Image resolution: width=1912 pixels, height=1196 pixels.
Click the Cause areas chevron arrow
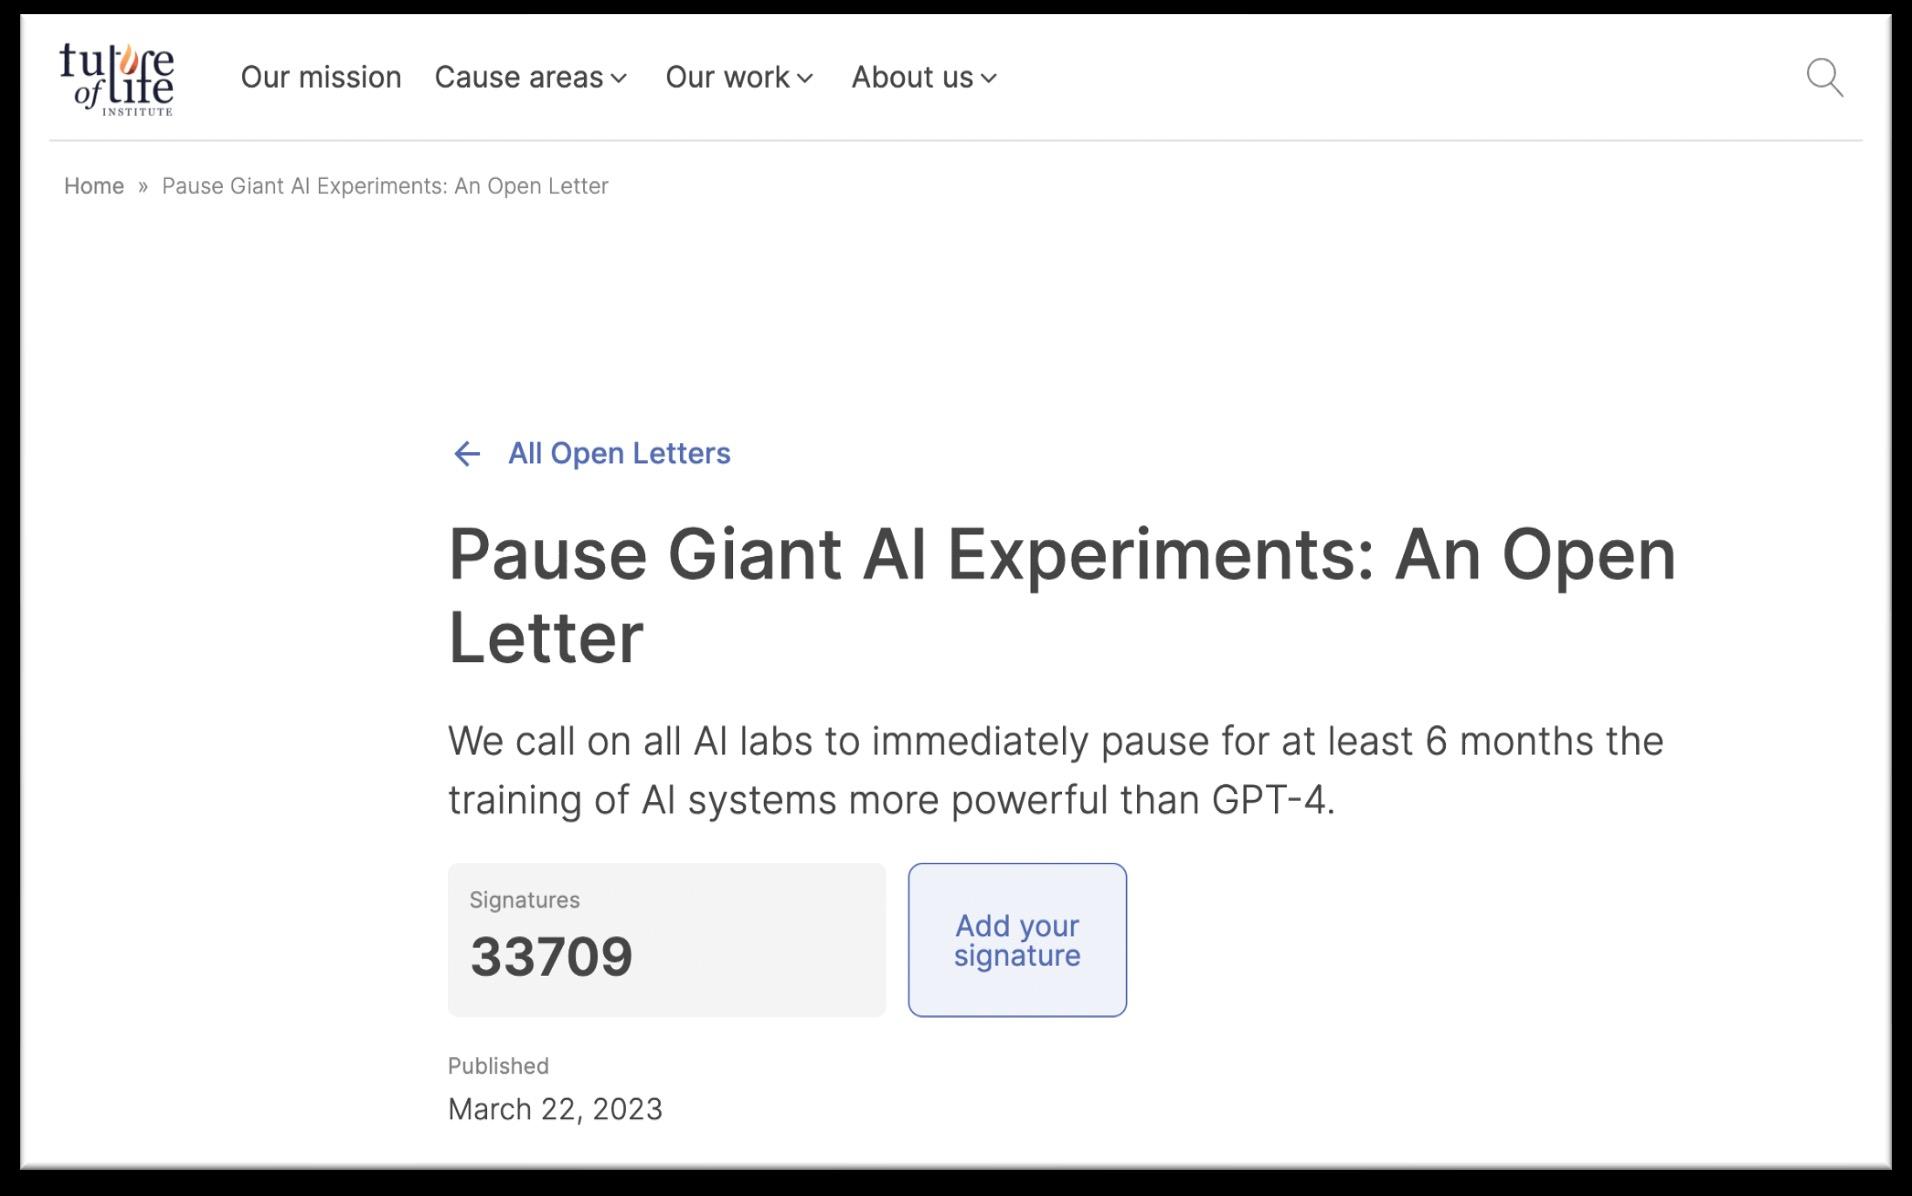(619, 78)
